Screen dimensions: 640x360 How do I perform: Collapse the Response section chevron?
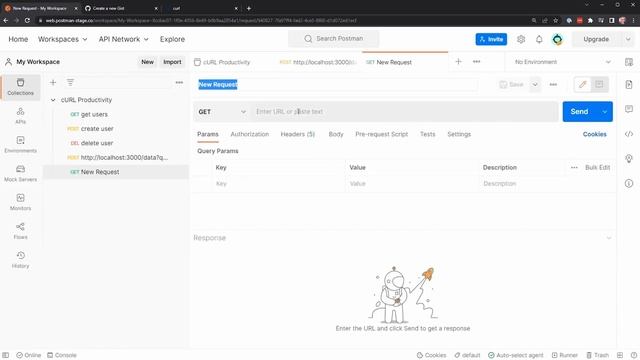click(x=609, y=238)
